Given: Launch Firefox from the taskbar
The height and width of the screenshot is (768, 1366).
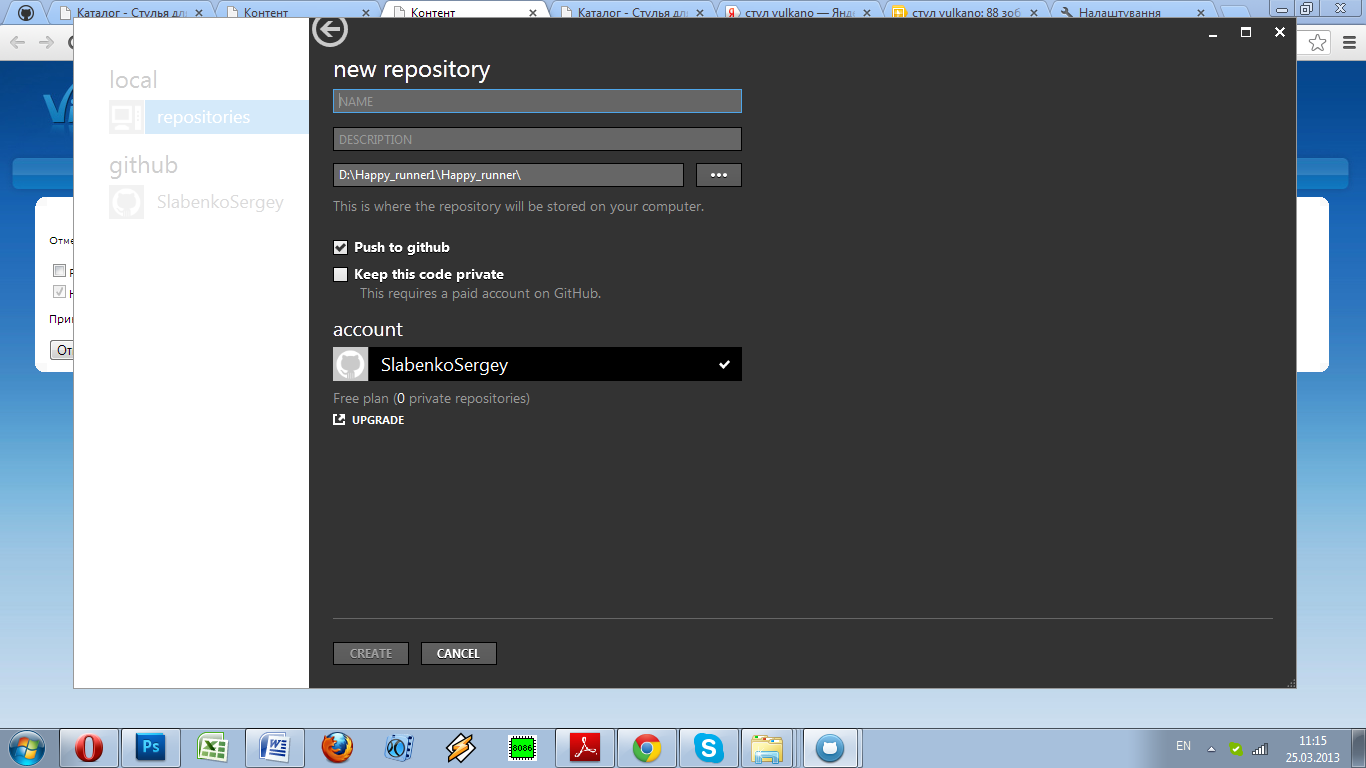Looking at the screenshot, I should tap(337, 748).
